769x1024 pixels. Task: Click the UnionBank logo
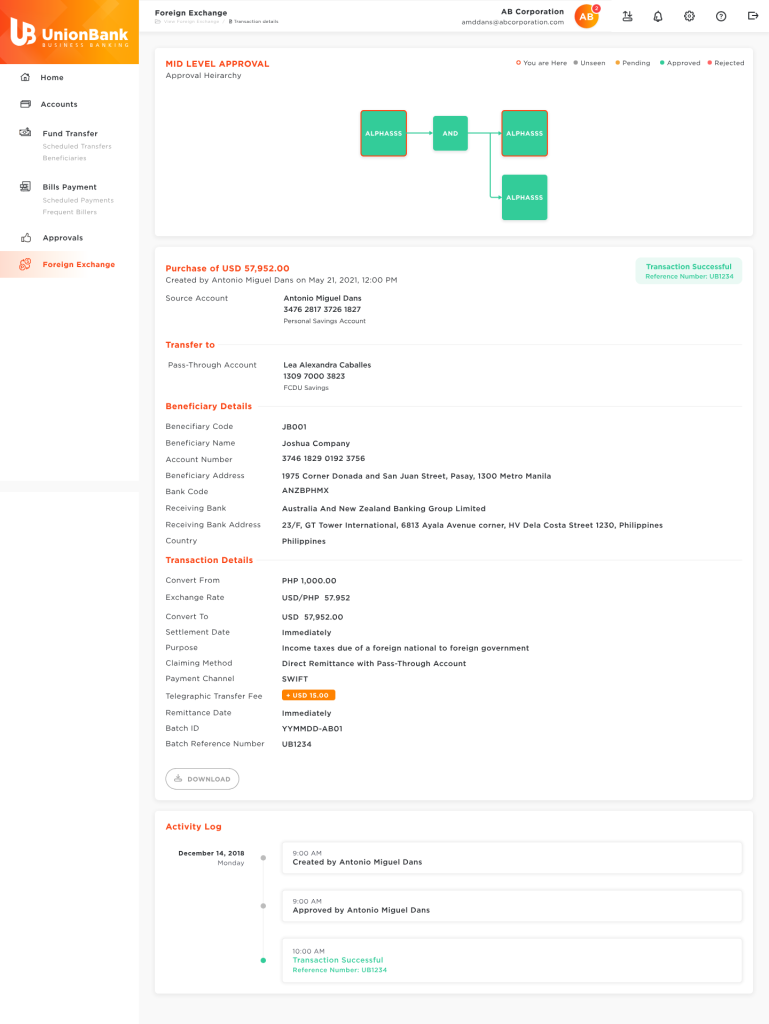pyautogui.click(x=68, y=32)
